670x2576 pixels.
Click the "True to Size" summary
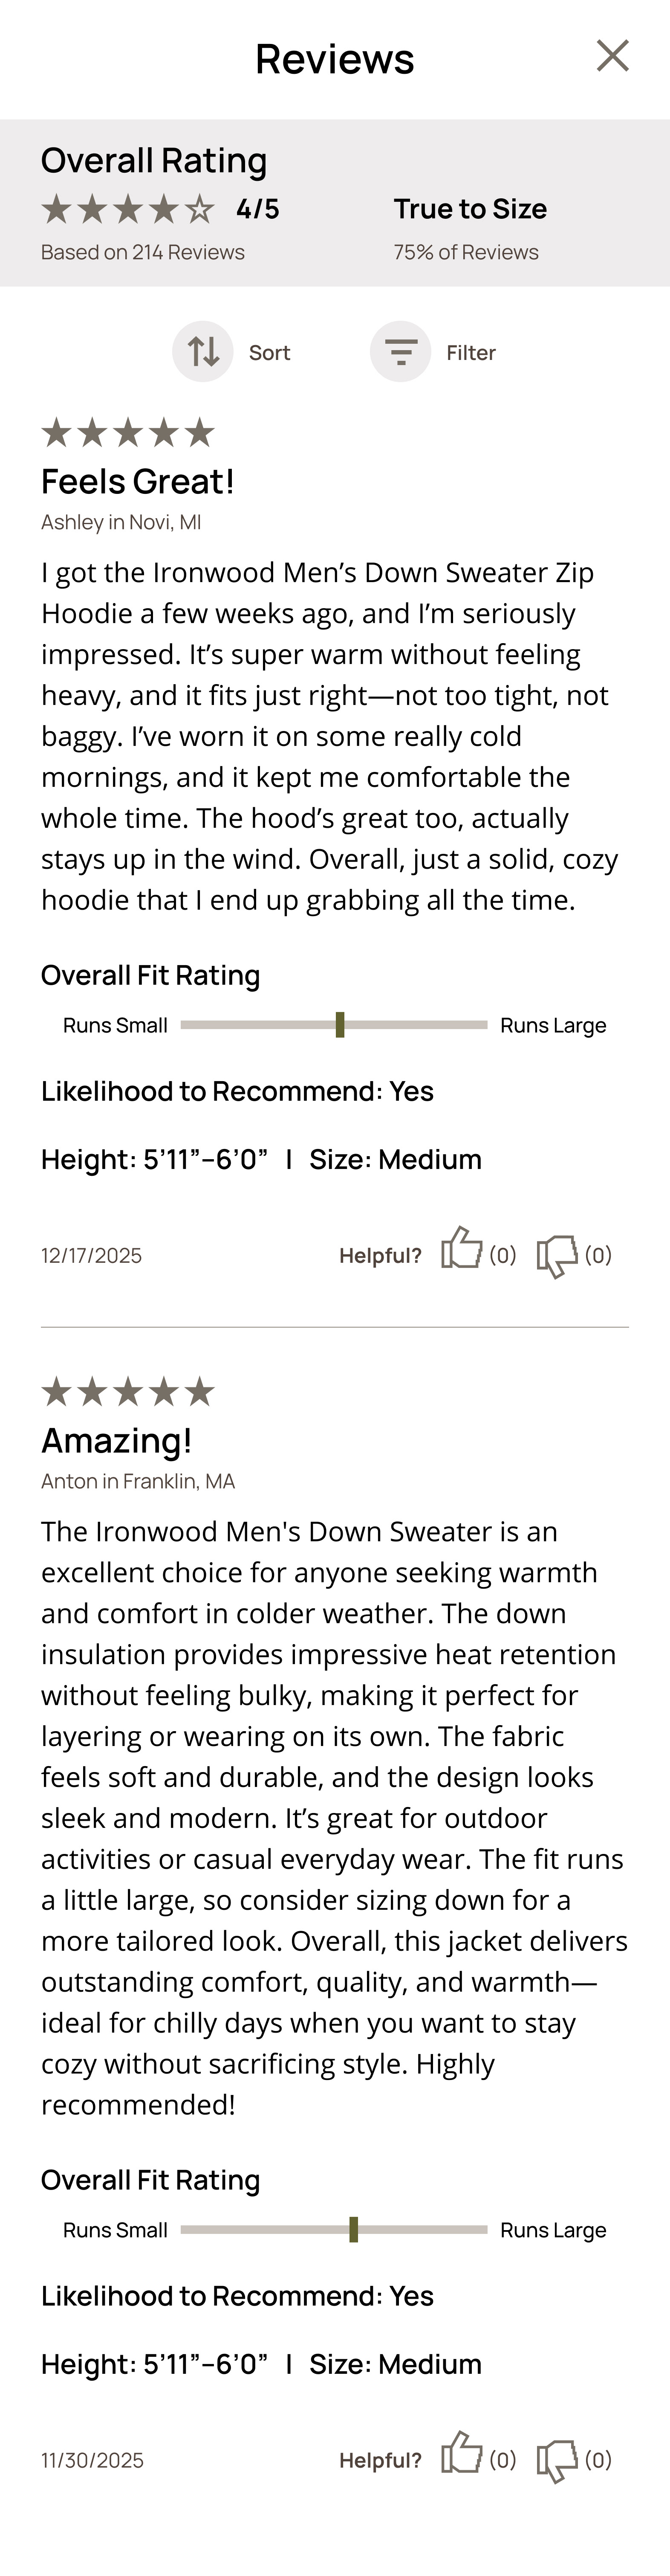[x=470, y=209]
